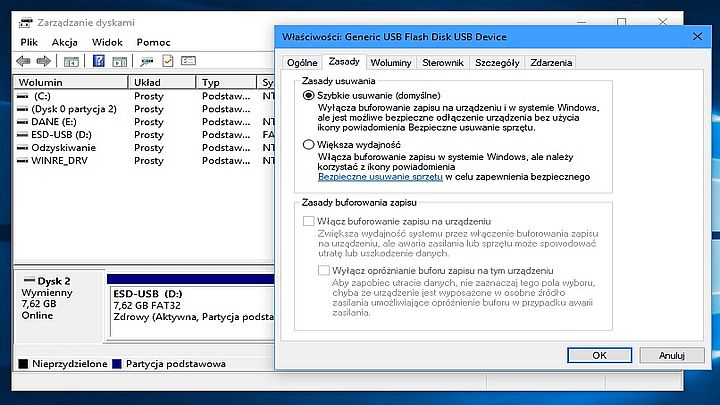Open the Plik menu
This screenshot has width=720, height=405.
[29, 42]
